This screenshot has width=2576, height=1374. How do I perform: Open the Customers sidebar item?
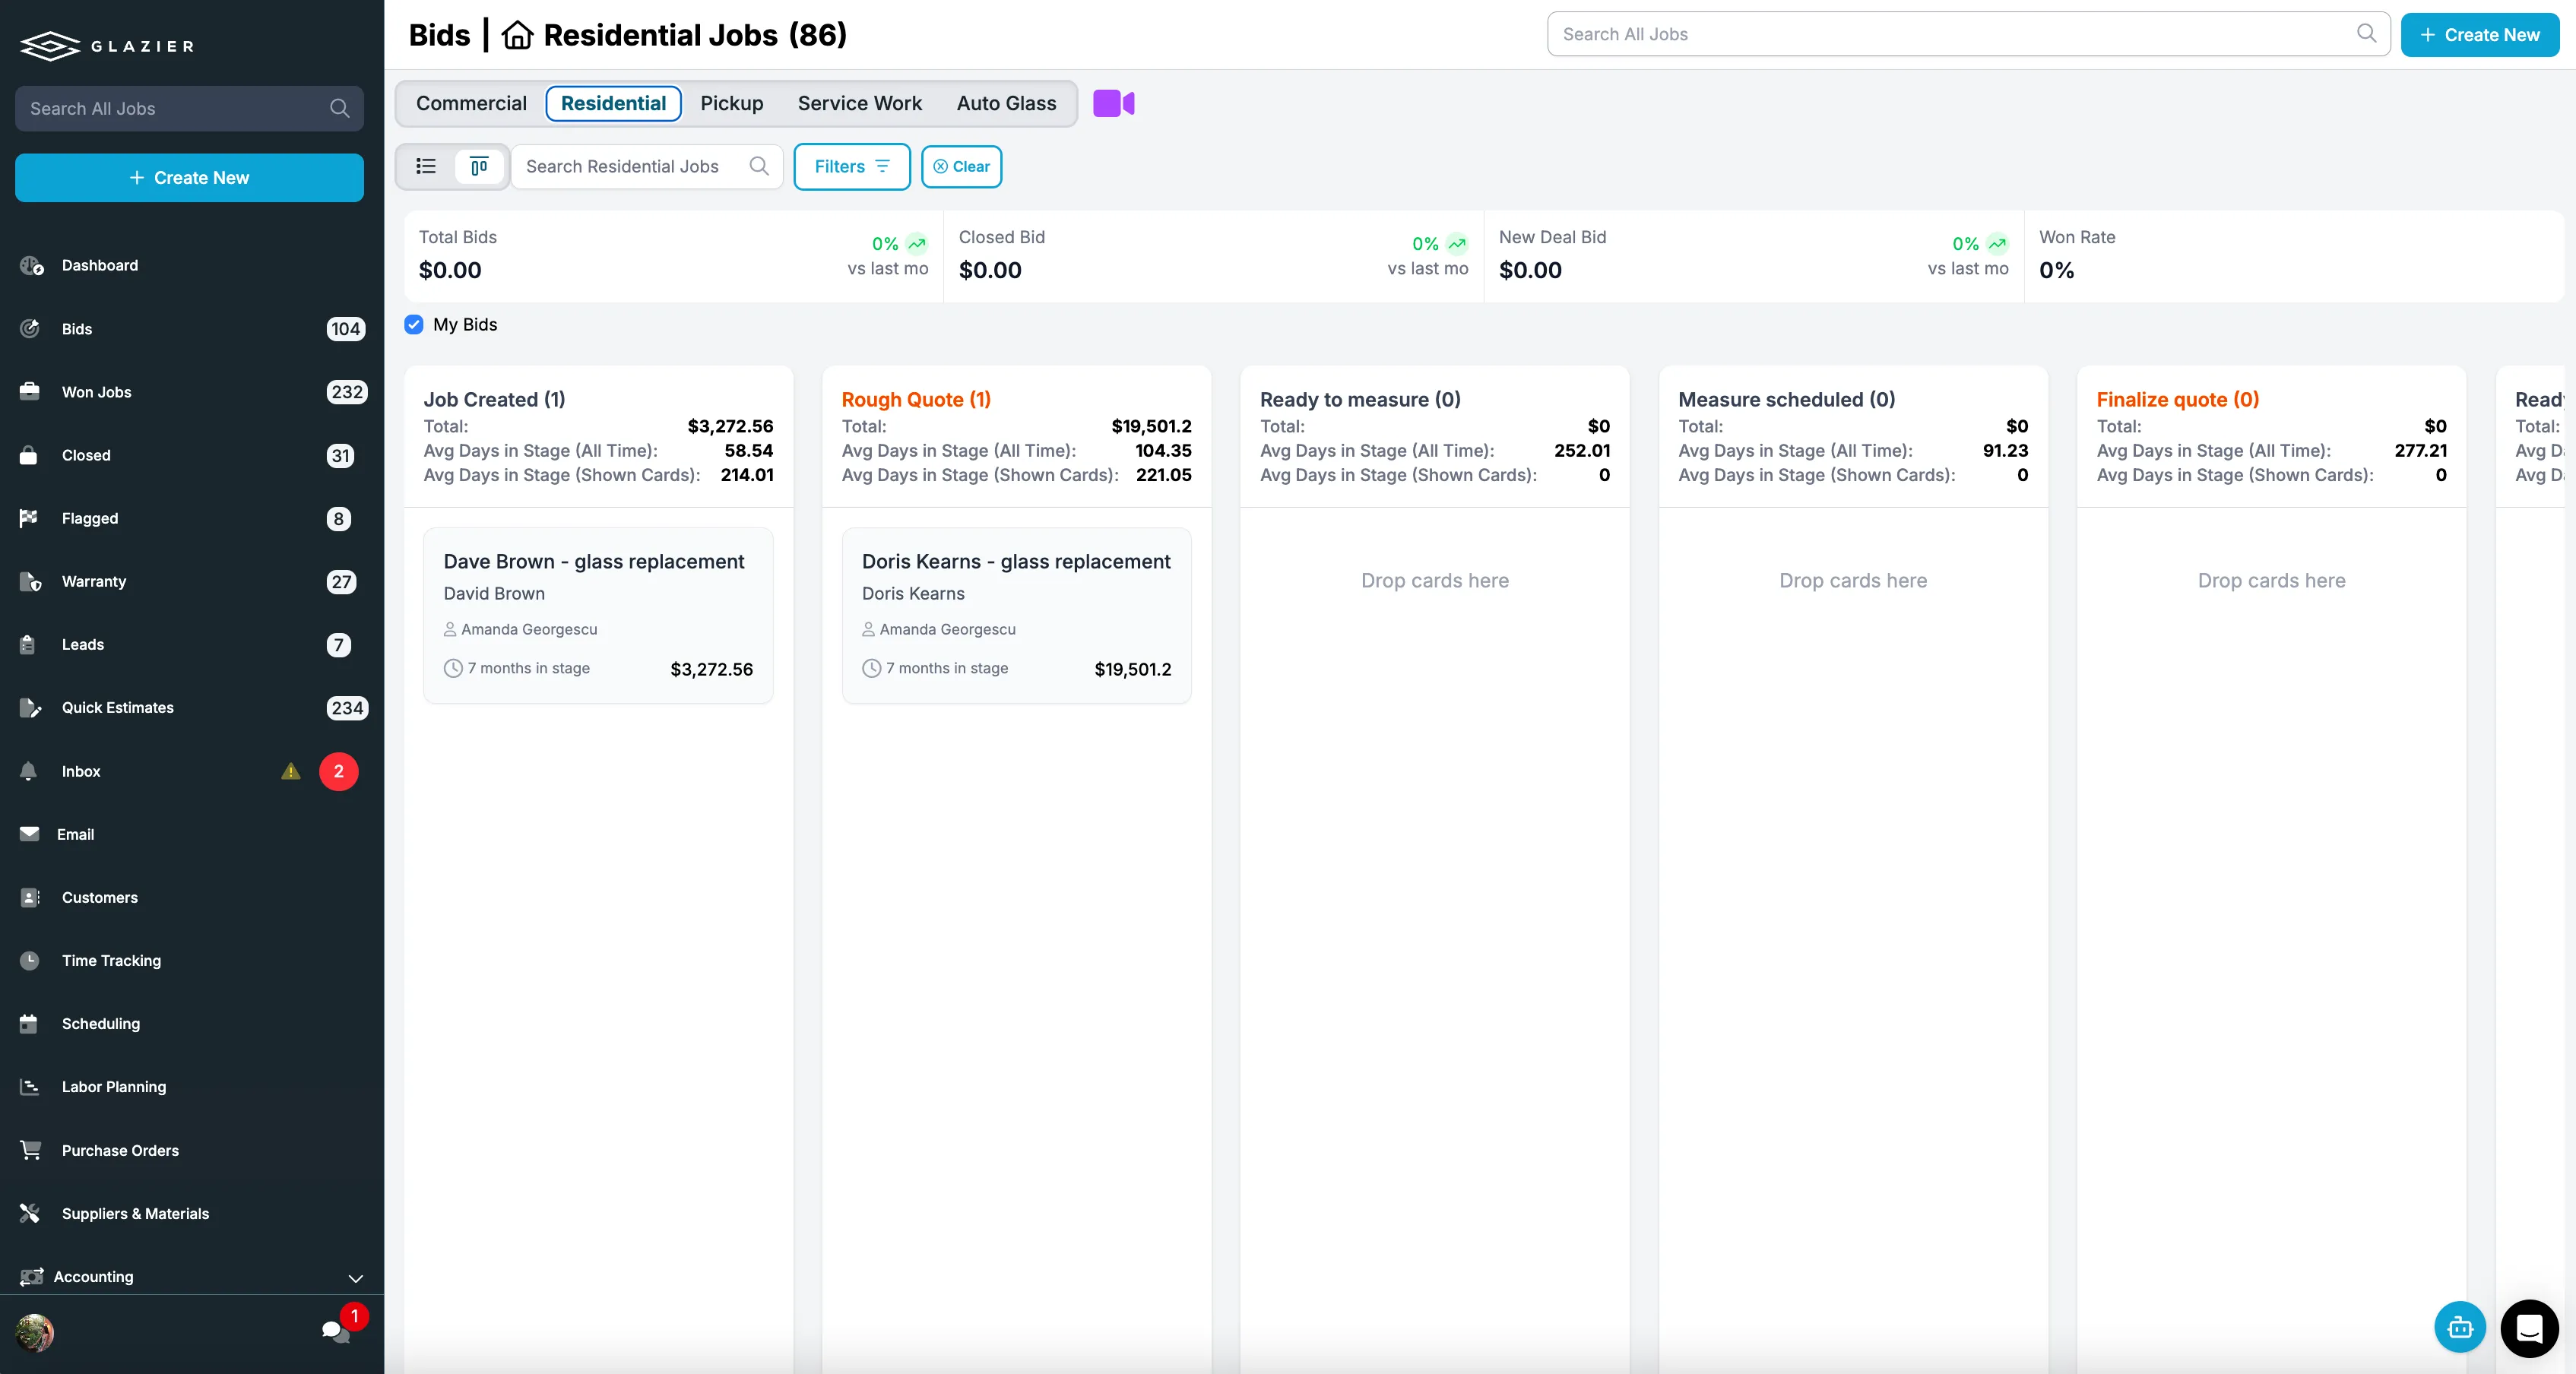point(192,897)
